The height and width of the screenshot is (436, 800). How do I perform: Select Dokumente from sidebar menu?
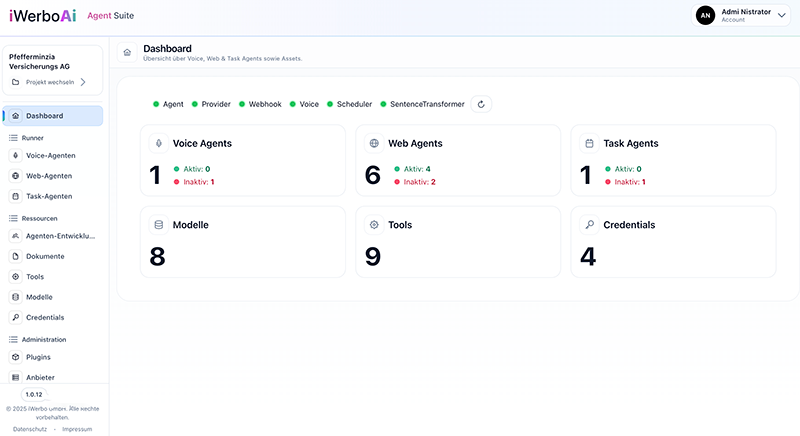pyautogui.click(x=45, y=256)
